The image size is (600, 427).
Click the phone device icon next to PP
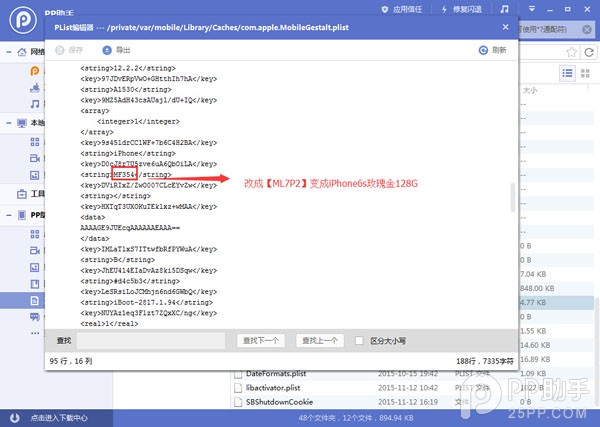[22, 215]
